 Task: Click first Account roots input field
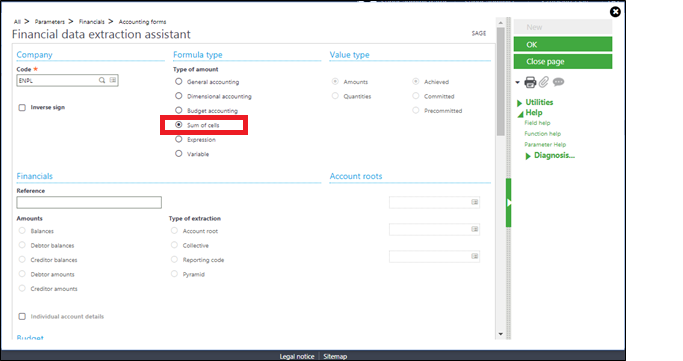pos(434,202)
